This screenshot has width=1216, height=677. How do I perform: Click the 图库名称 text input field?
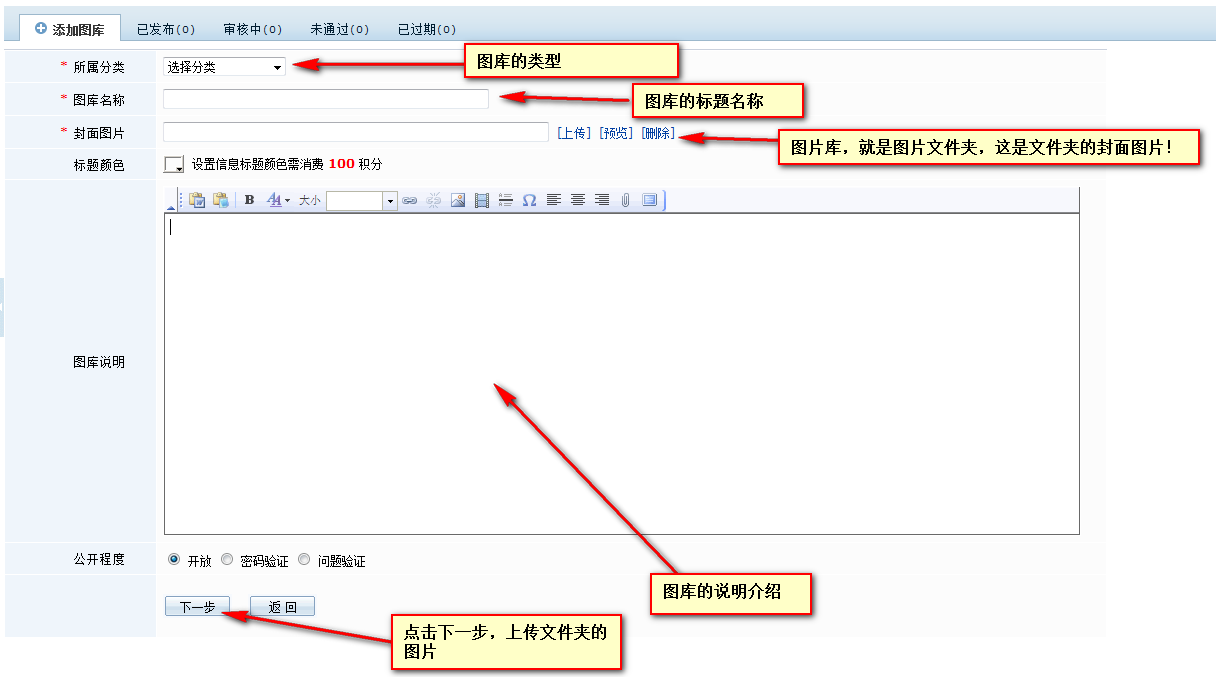[325, 99]
